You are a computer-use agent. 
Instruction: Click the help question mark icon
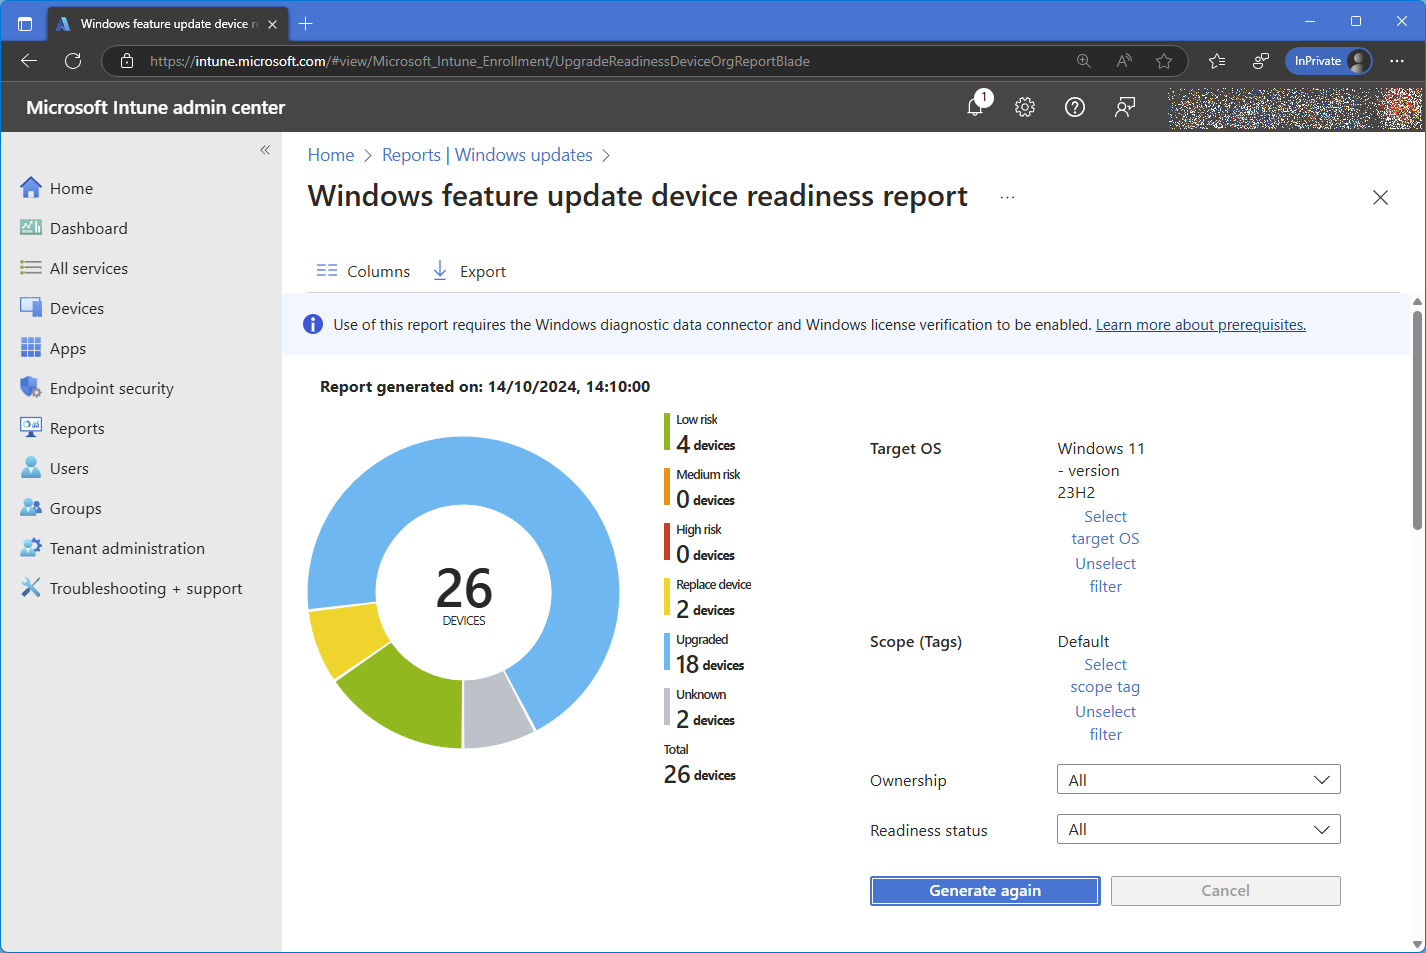pyautogui.click(x=1075, y=107)
